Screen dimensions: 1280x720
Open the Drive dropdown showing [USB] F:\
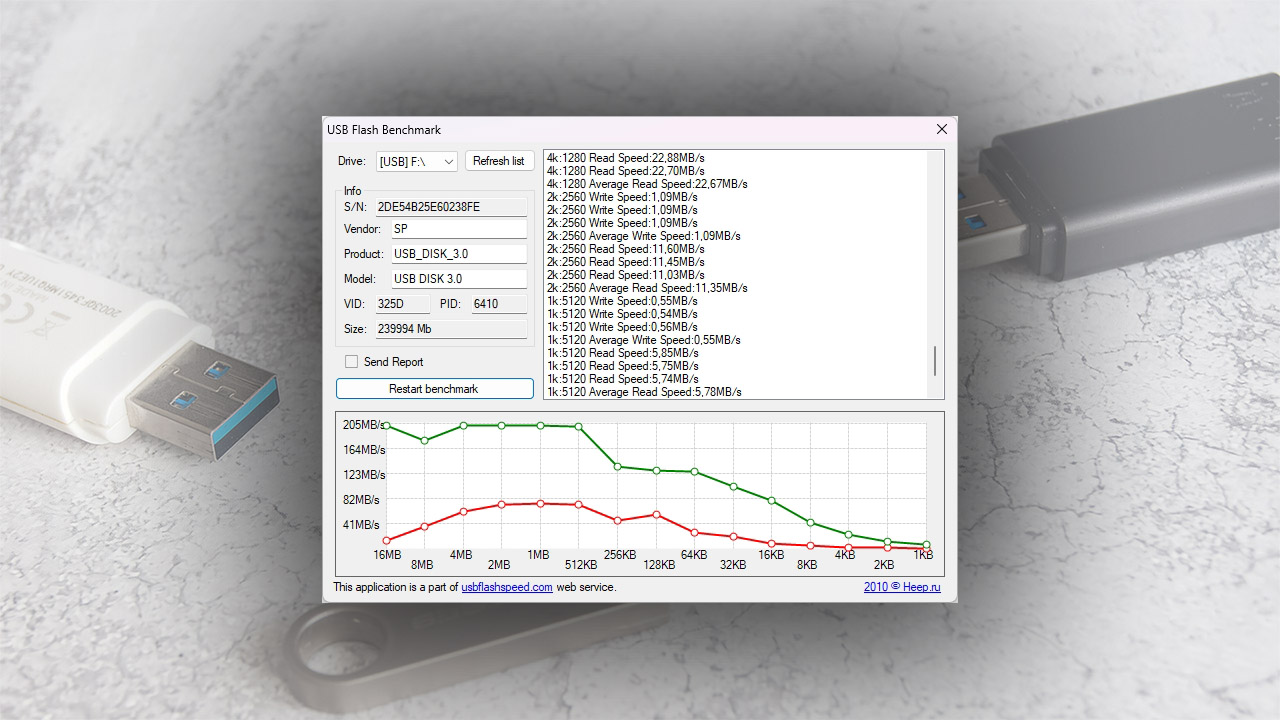416,162
